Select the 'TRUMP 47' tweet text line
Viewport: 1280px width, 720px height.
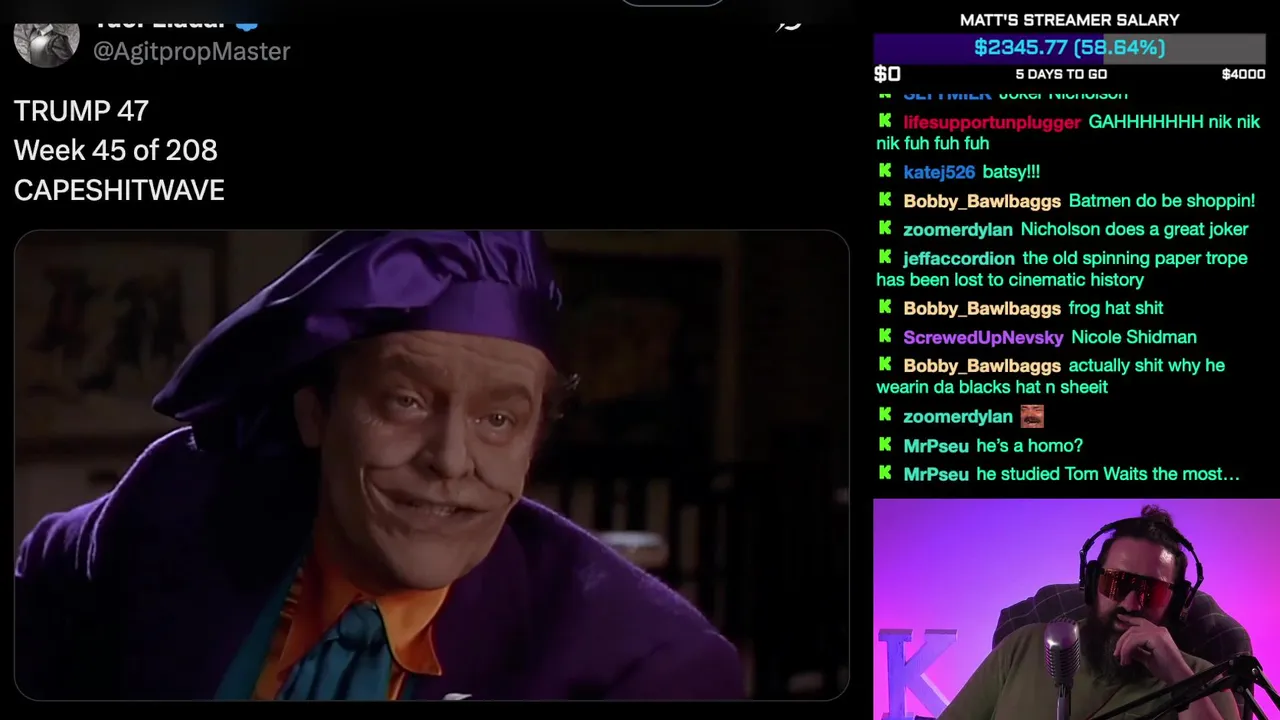click(x=81, y=111)
